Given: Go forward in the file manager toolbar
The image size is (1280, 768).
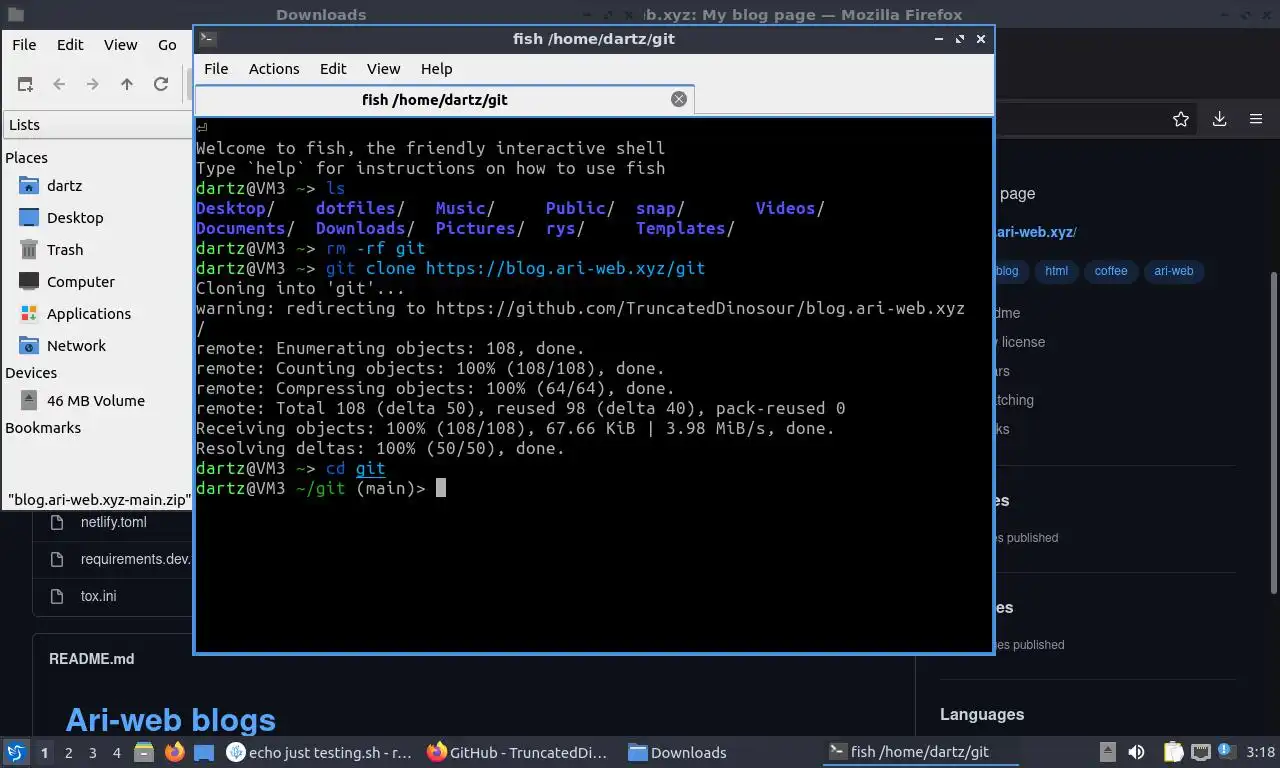Looking at the screenshot, I should click(93, 84).
